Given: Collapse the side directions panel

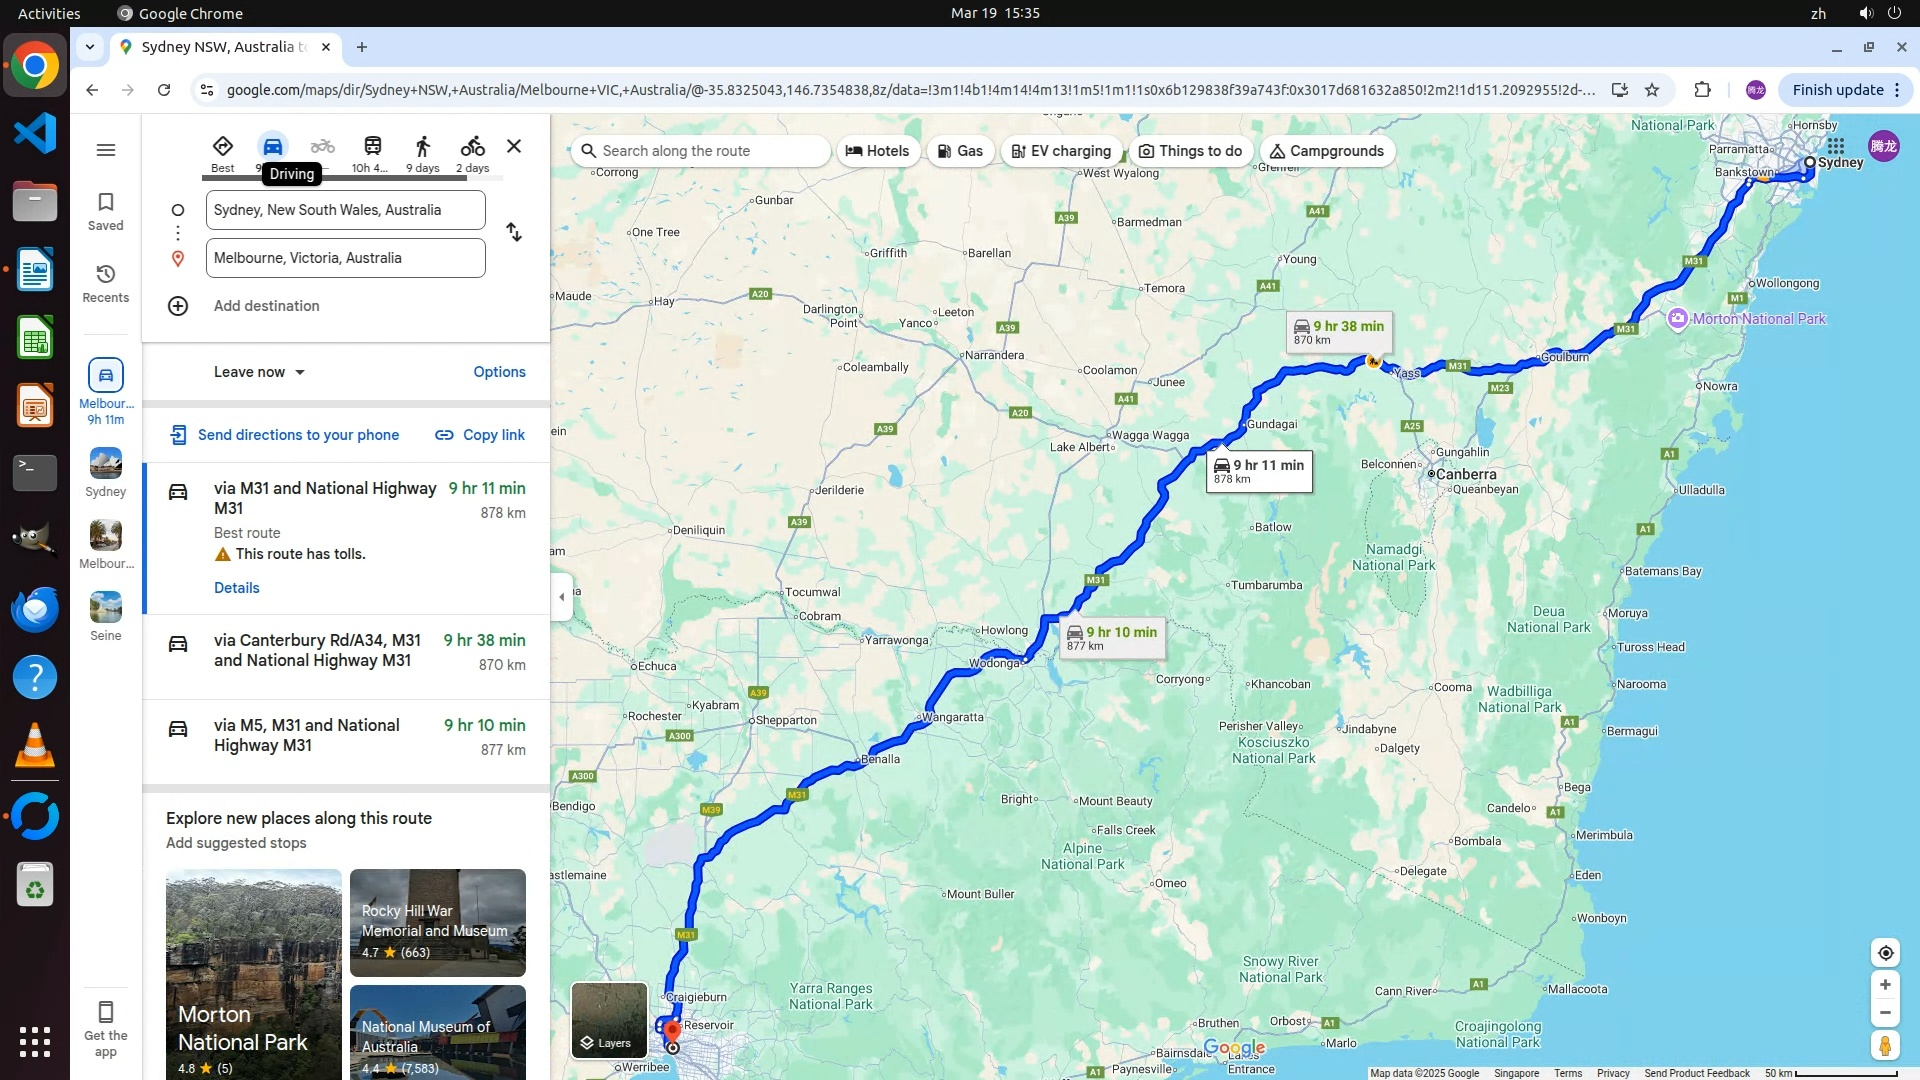Looking at the screenshot, I should click(x=561, y=597).
